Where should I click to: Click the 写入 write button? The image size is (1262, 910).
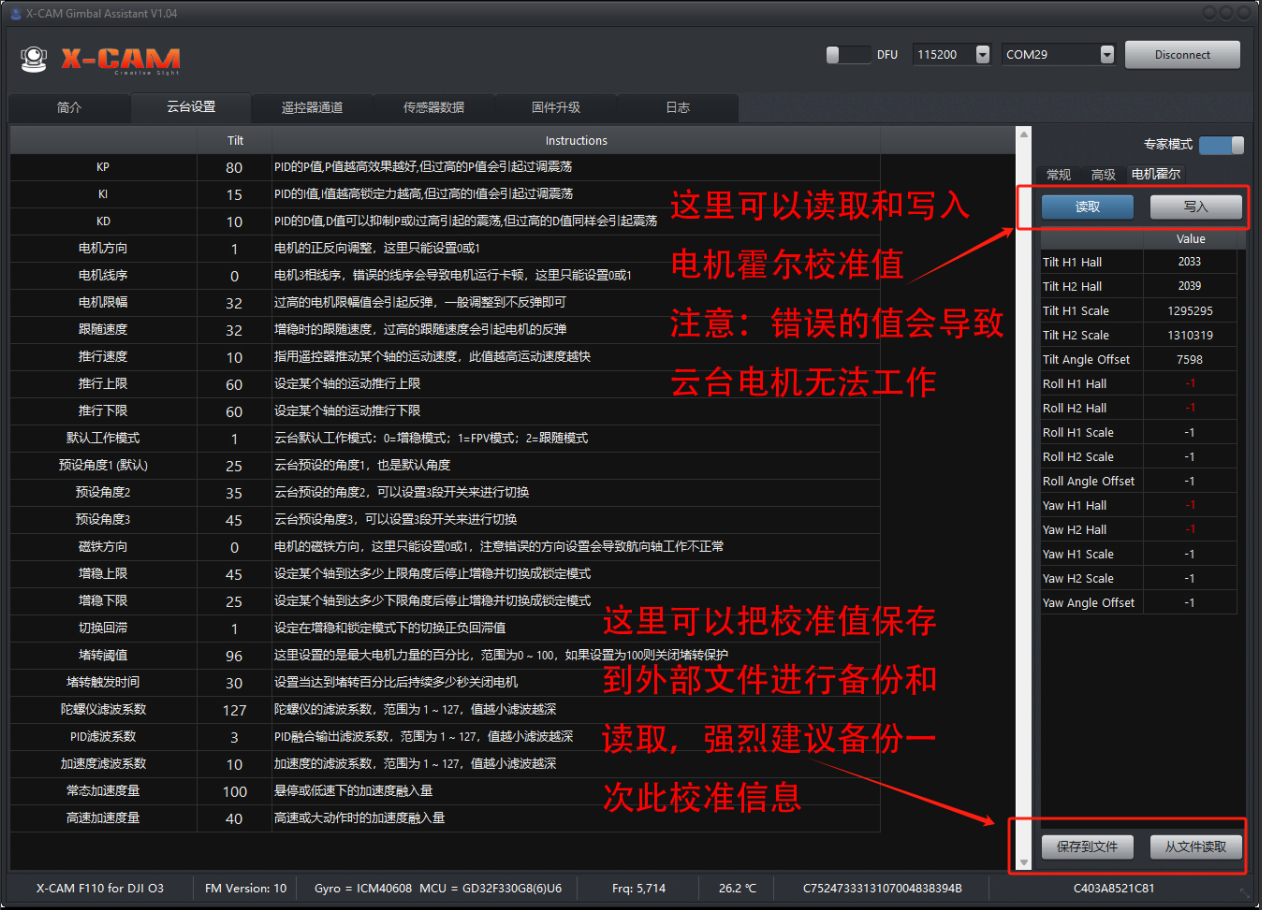(x=1196, y=207)
